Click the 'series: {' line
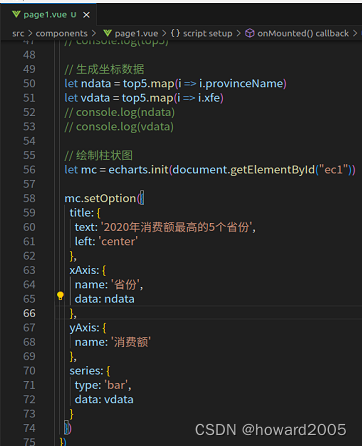 (90, 371)
